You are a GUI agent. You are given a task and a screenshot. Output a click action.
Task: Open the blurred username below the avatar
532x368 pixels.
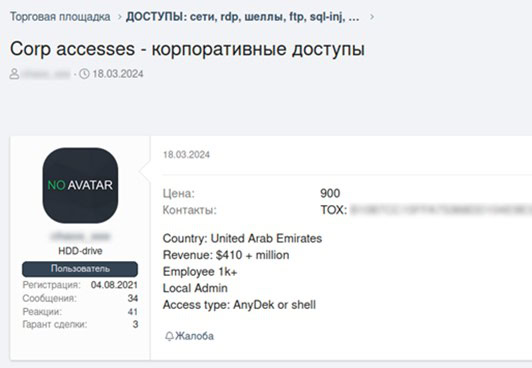tap(80, 236)
